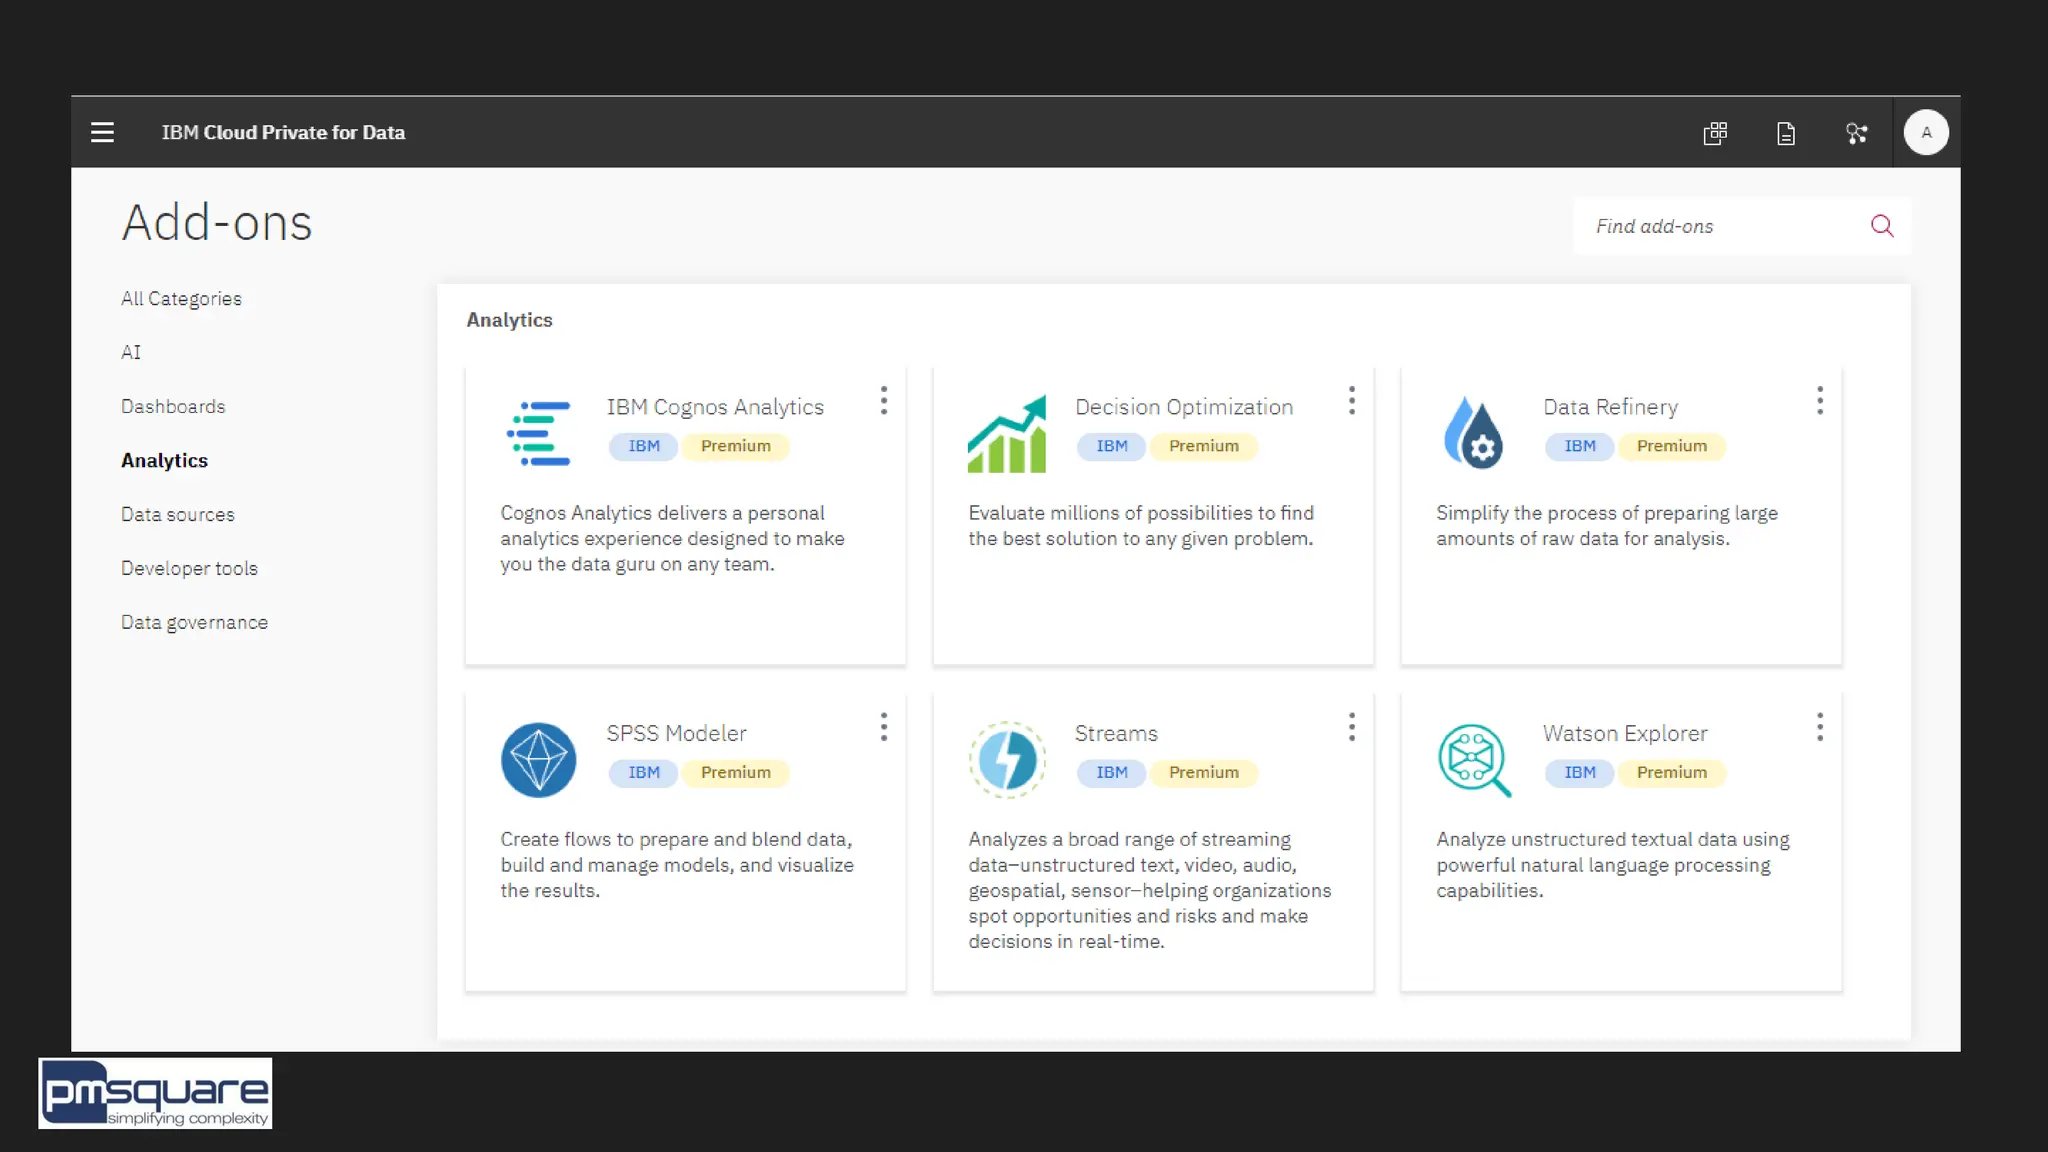This screenshot has width=2048, height=1152.
Task: Select the Data governance category
Action: [194, 623]
